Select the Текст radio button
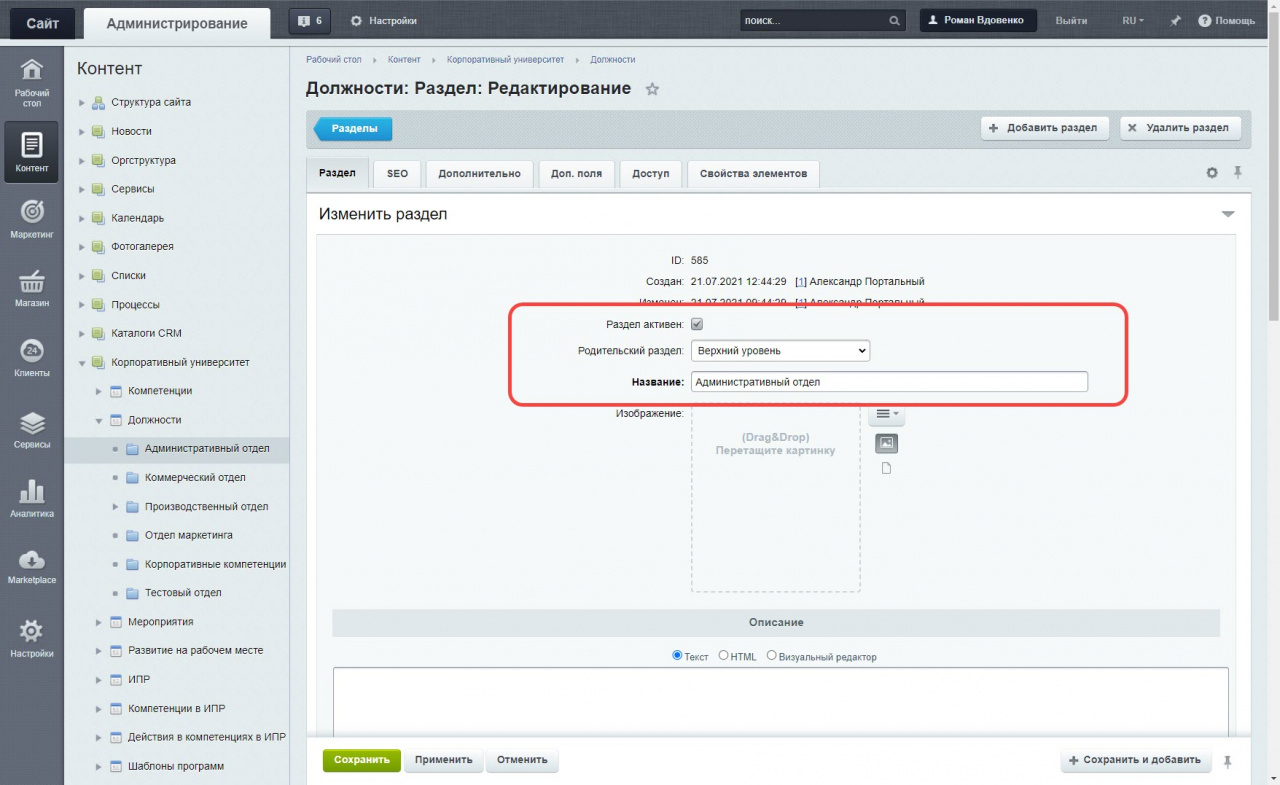Image resolution: width=1280 pixels, height=785 pixels. pyautogui.click(x=677, y=656)
